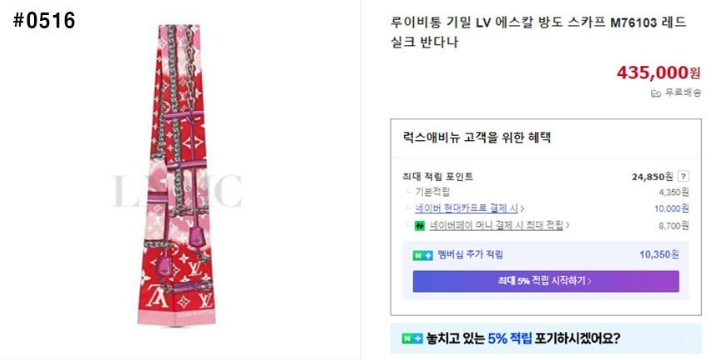The image size is (716, 360).
Task: Click the N+ badge in the 5% 적립 banner
Action: coord(412,339)
